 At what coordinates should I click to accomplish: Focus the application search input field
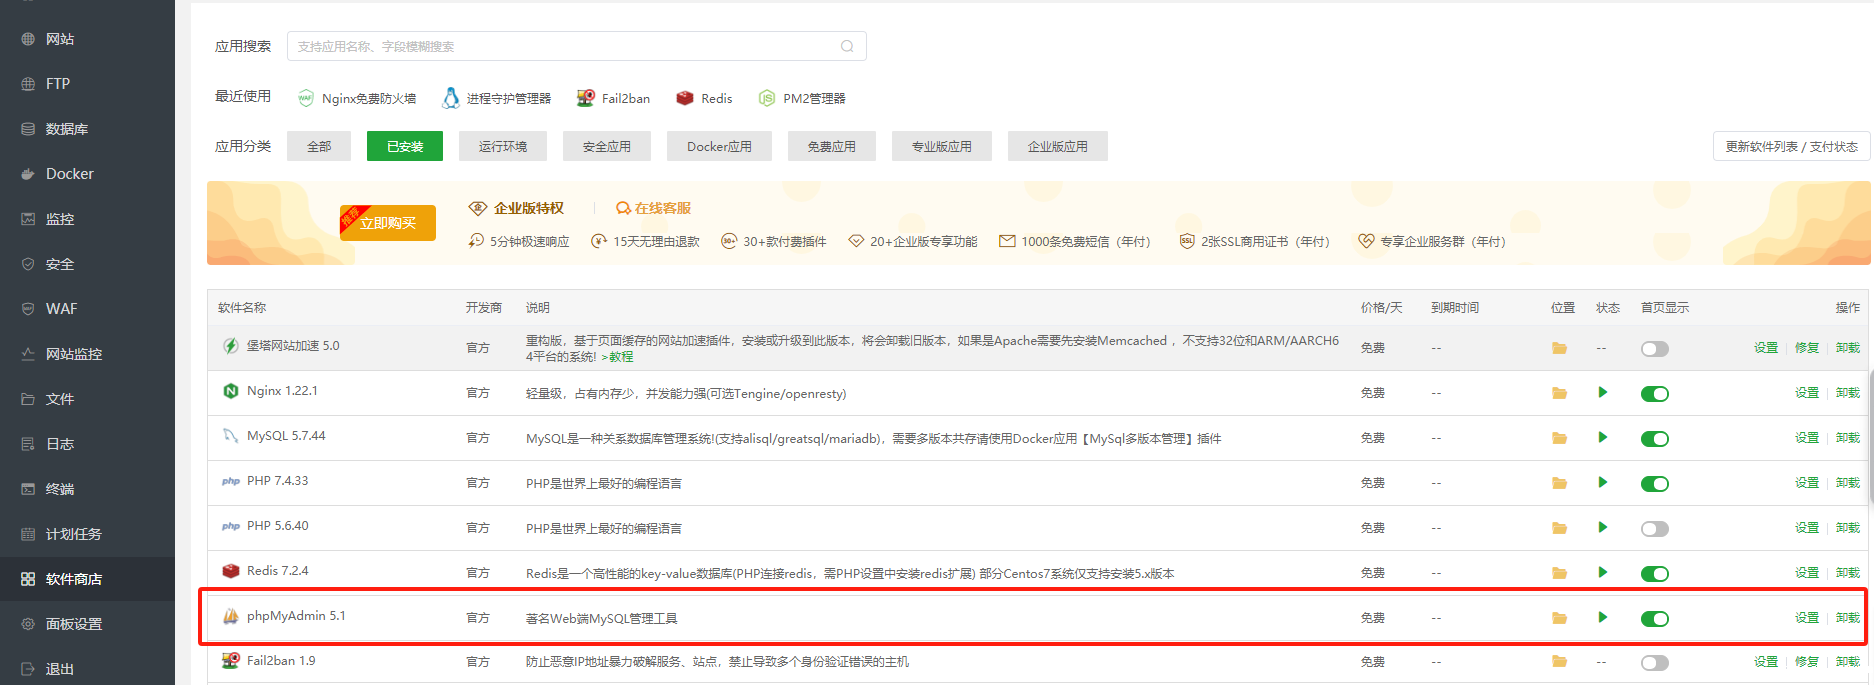click(565, 46)
